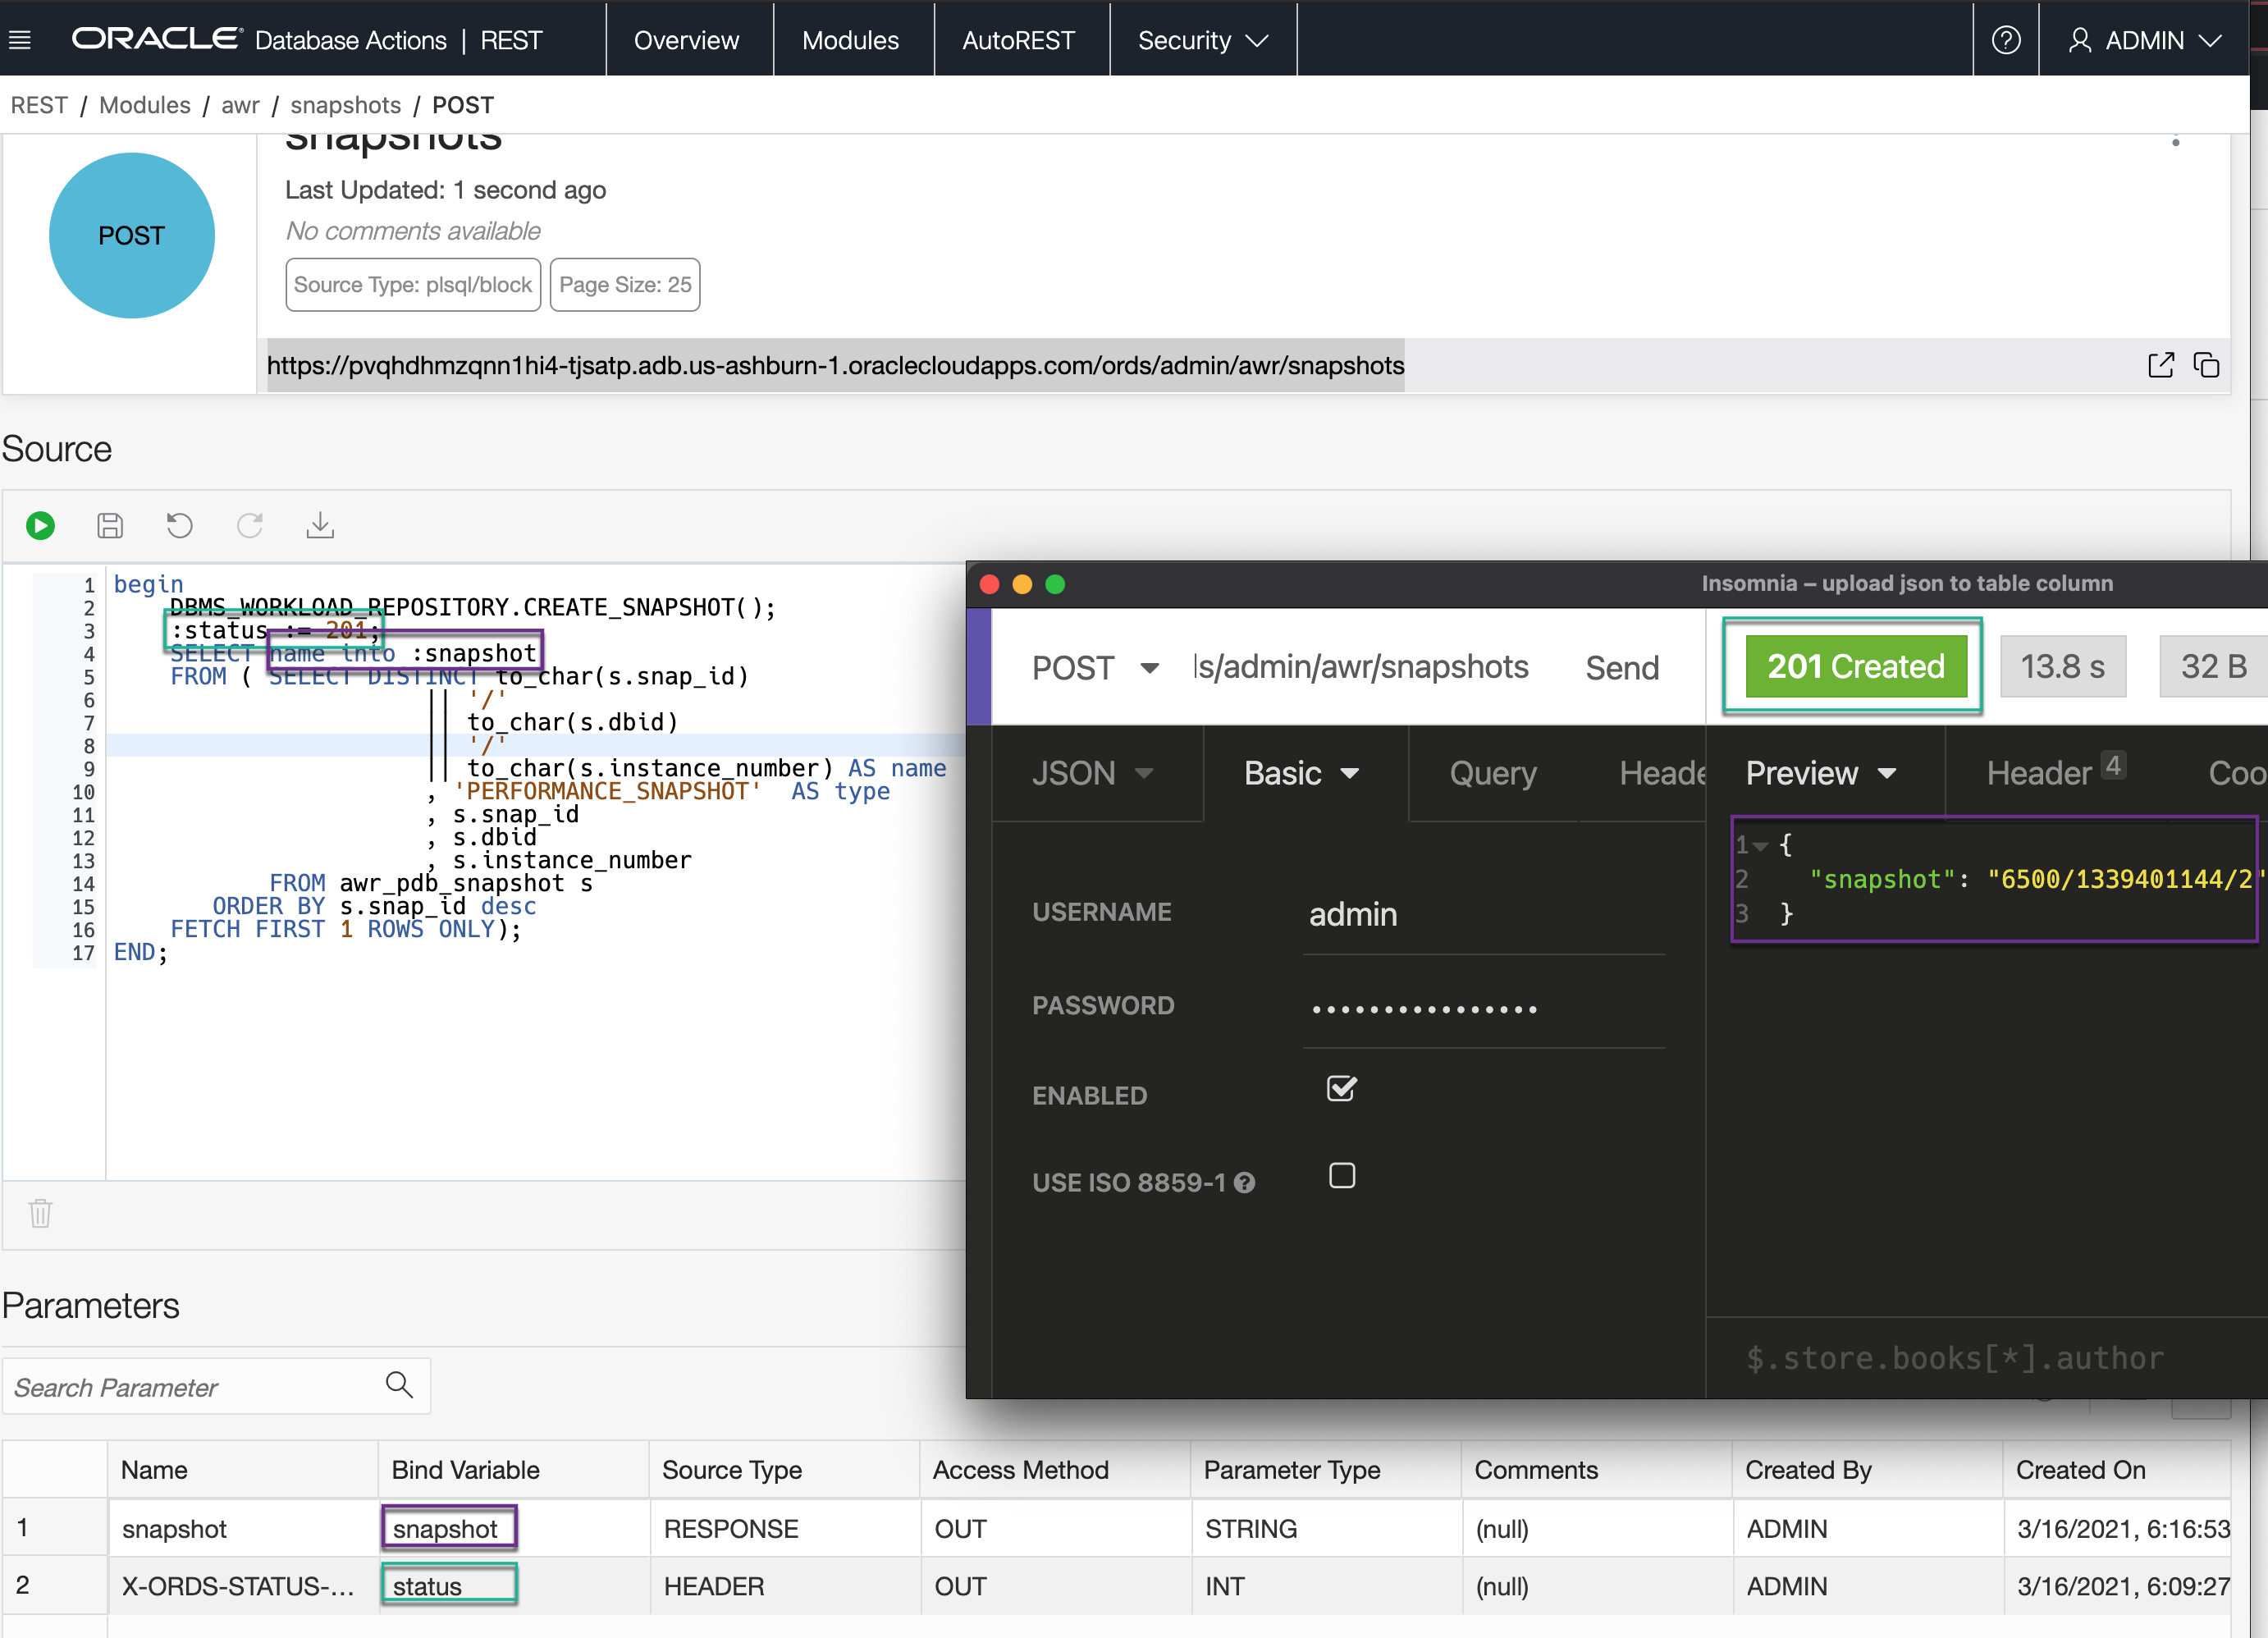Click the Parameter Type column header
Viewport: 2268px width, 1638px height.
[1326, 1469]
